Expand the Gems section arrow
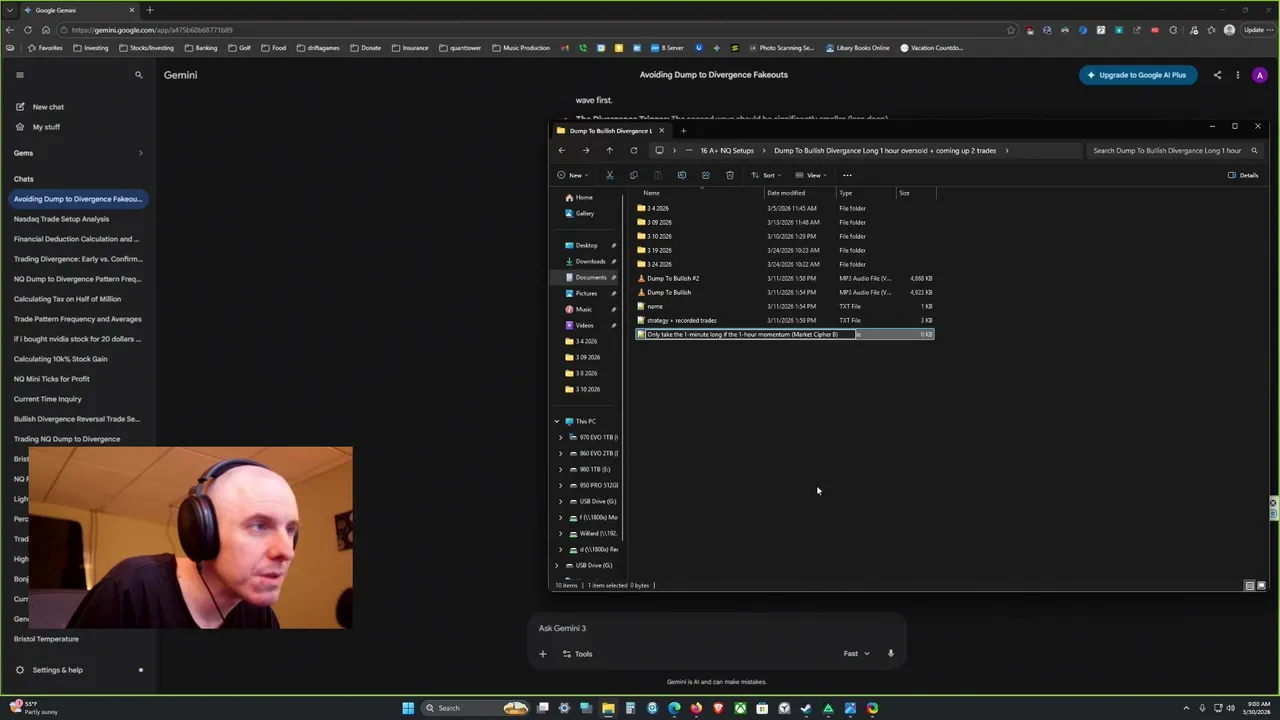The image size is (1280, 720). tap(140, 153)
